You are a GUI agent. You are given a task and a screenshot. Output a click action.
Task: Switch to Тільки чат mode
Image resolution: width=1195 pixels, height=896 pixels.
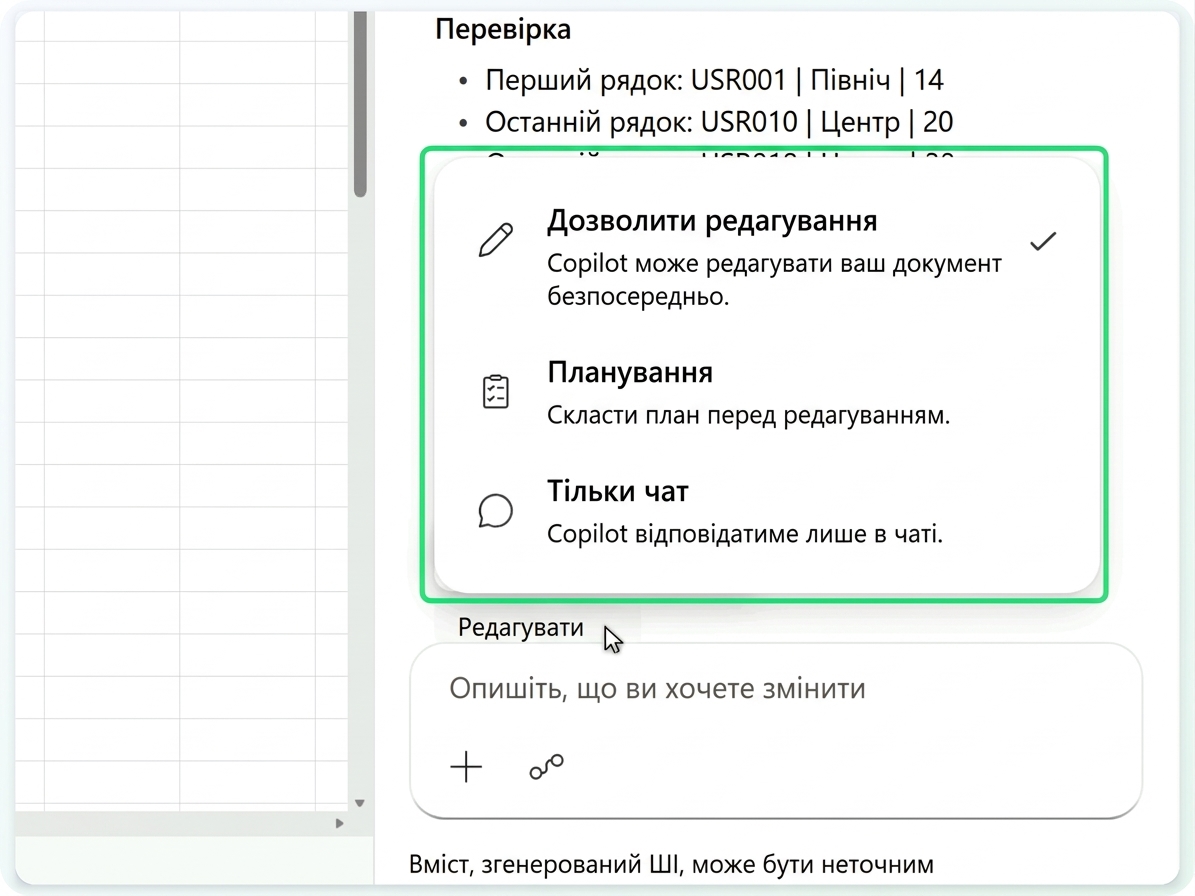coord(767,511)
